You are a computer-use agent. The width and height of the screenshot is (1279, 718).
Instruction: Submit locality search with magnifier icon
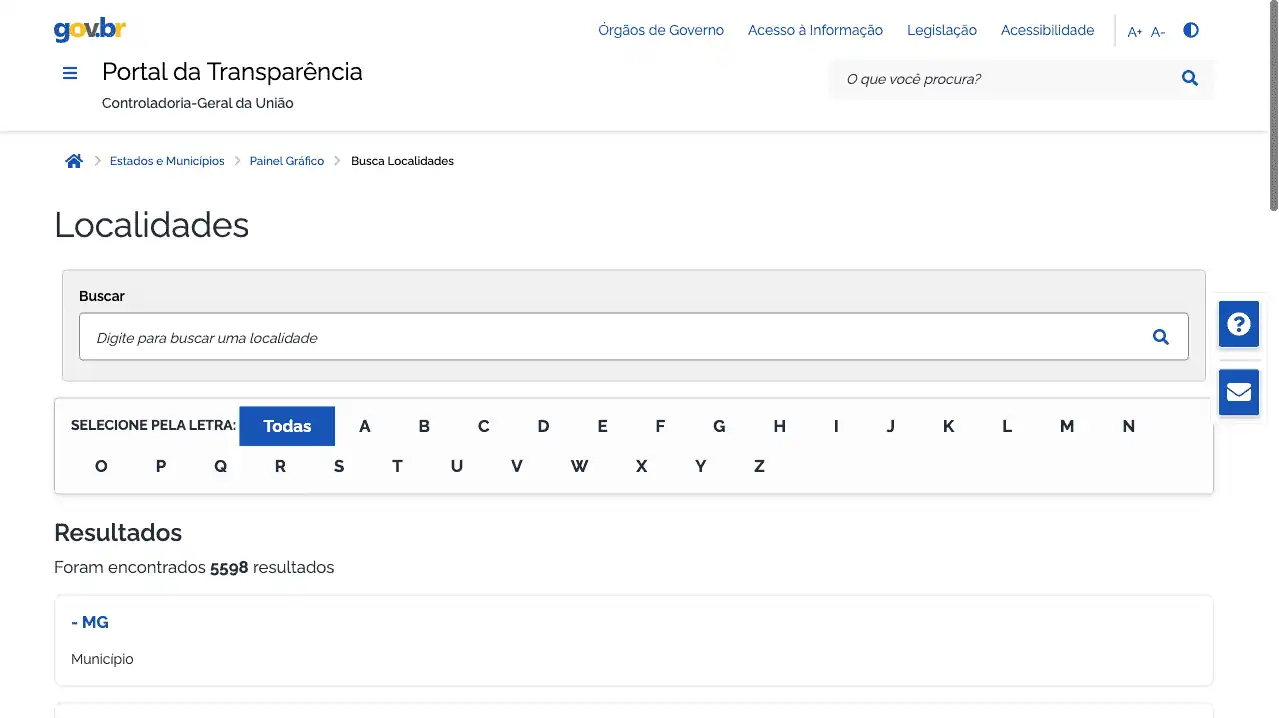coord(1160,337)
